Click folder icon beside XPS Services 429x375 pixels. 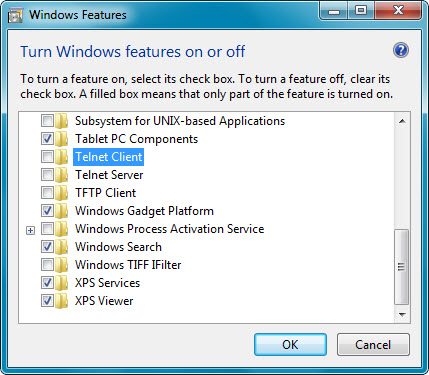tap(62, 283)
